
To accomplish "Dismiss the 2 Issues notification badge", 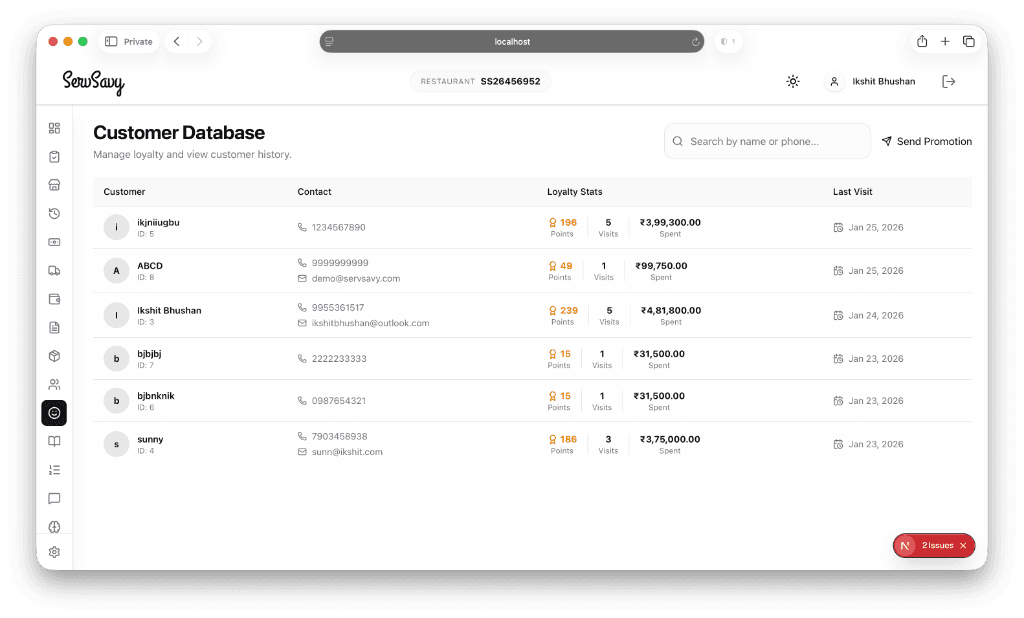I will tap(963, 545).
